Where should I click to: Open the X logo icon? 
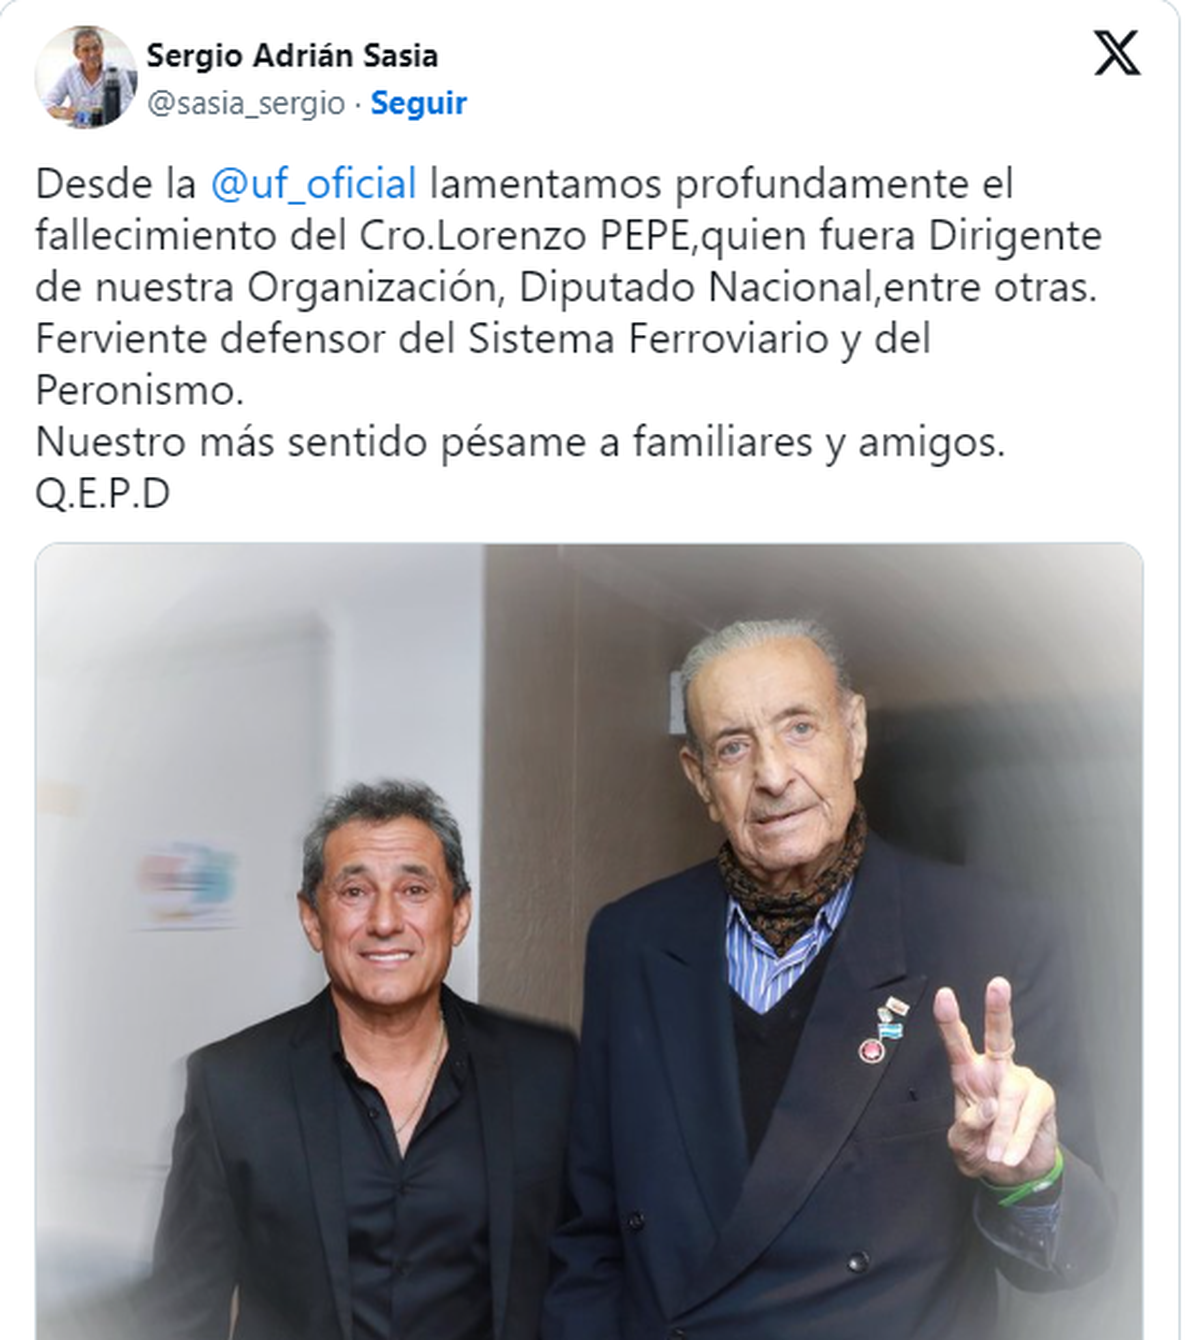(1116, 53)
